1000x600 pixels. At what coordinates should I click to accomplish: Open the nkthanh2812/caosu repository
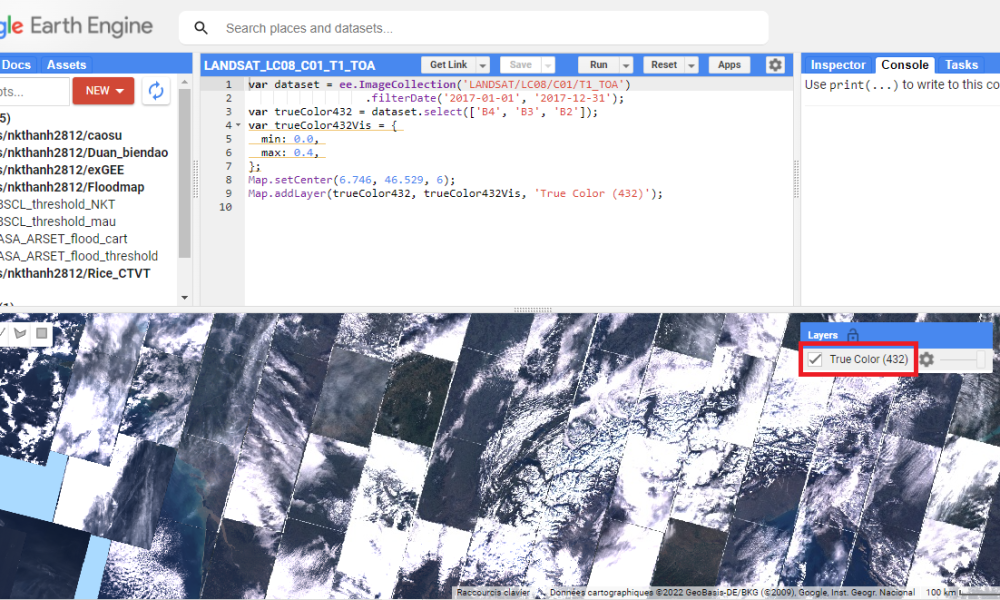tap(61, 135)
